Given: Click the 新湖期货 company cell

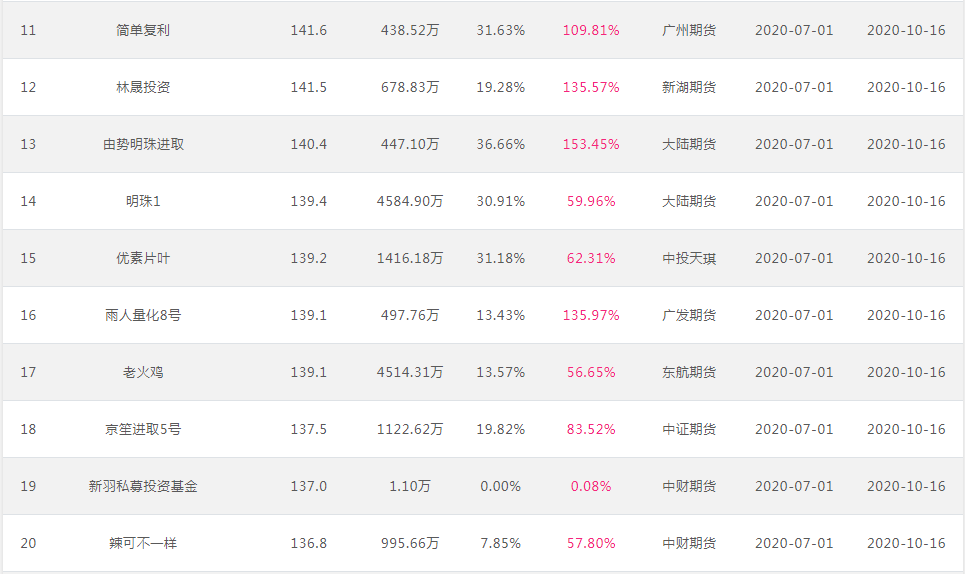Looking at the screenshot, I should (689, 87).
